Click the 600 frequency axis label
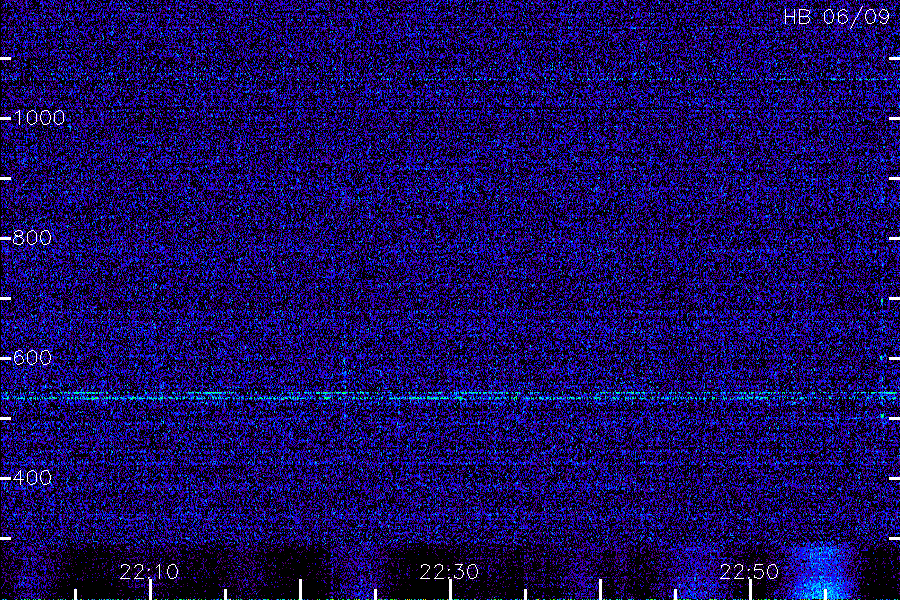The height and width of the screenshot is (600, 900). click(32, 358)
